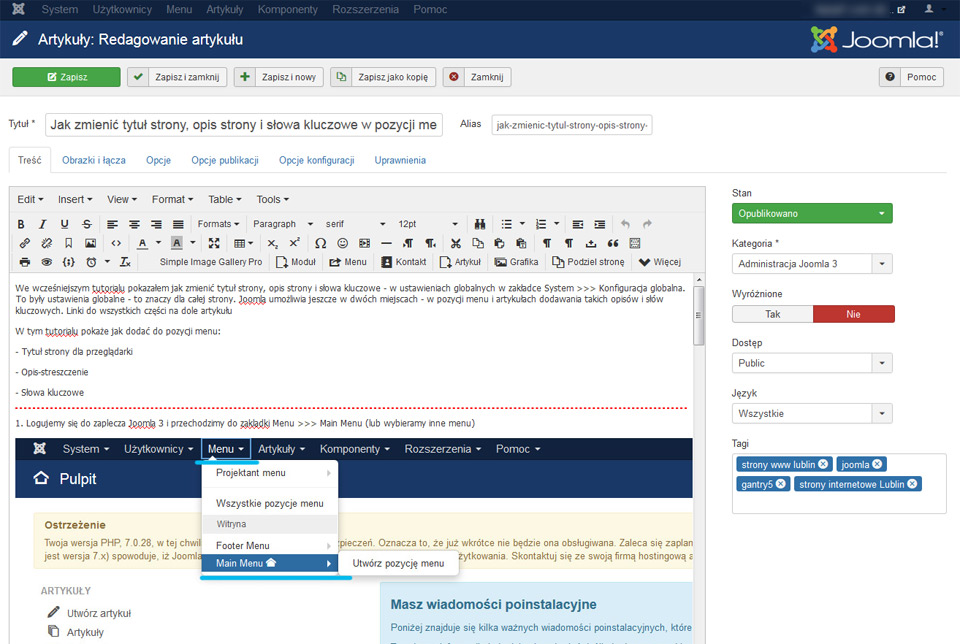Viewport: 960px width, 644px height.
Task: Click the Simple Image Gallery Pro button
Action: tap(211, 262)
